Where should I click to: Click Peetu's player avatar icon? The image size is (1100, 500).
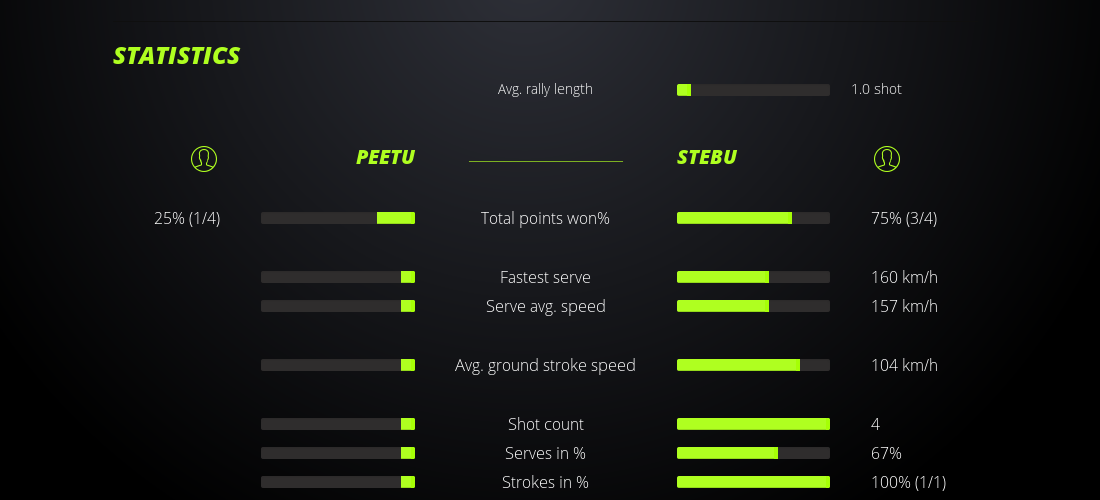click(204, 158)
